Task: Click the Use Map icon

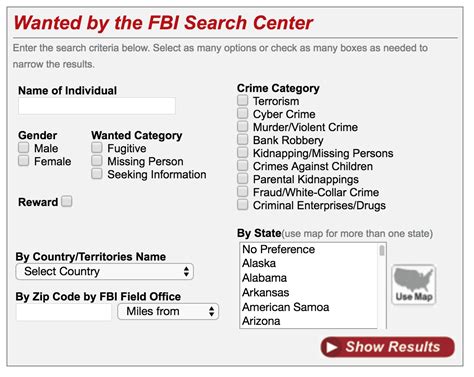Action: (414, 285)
